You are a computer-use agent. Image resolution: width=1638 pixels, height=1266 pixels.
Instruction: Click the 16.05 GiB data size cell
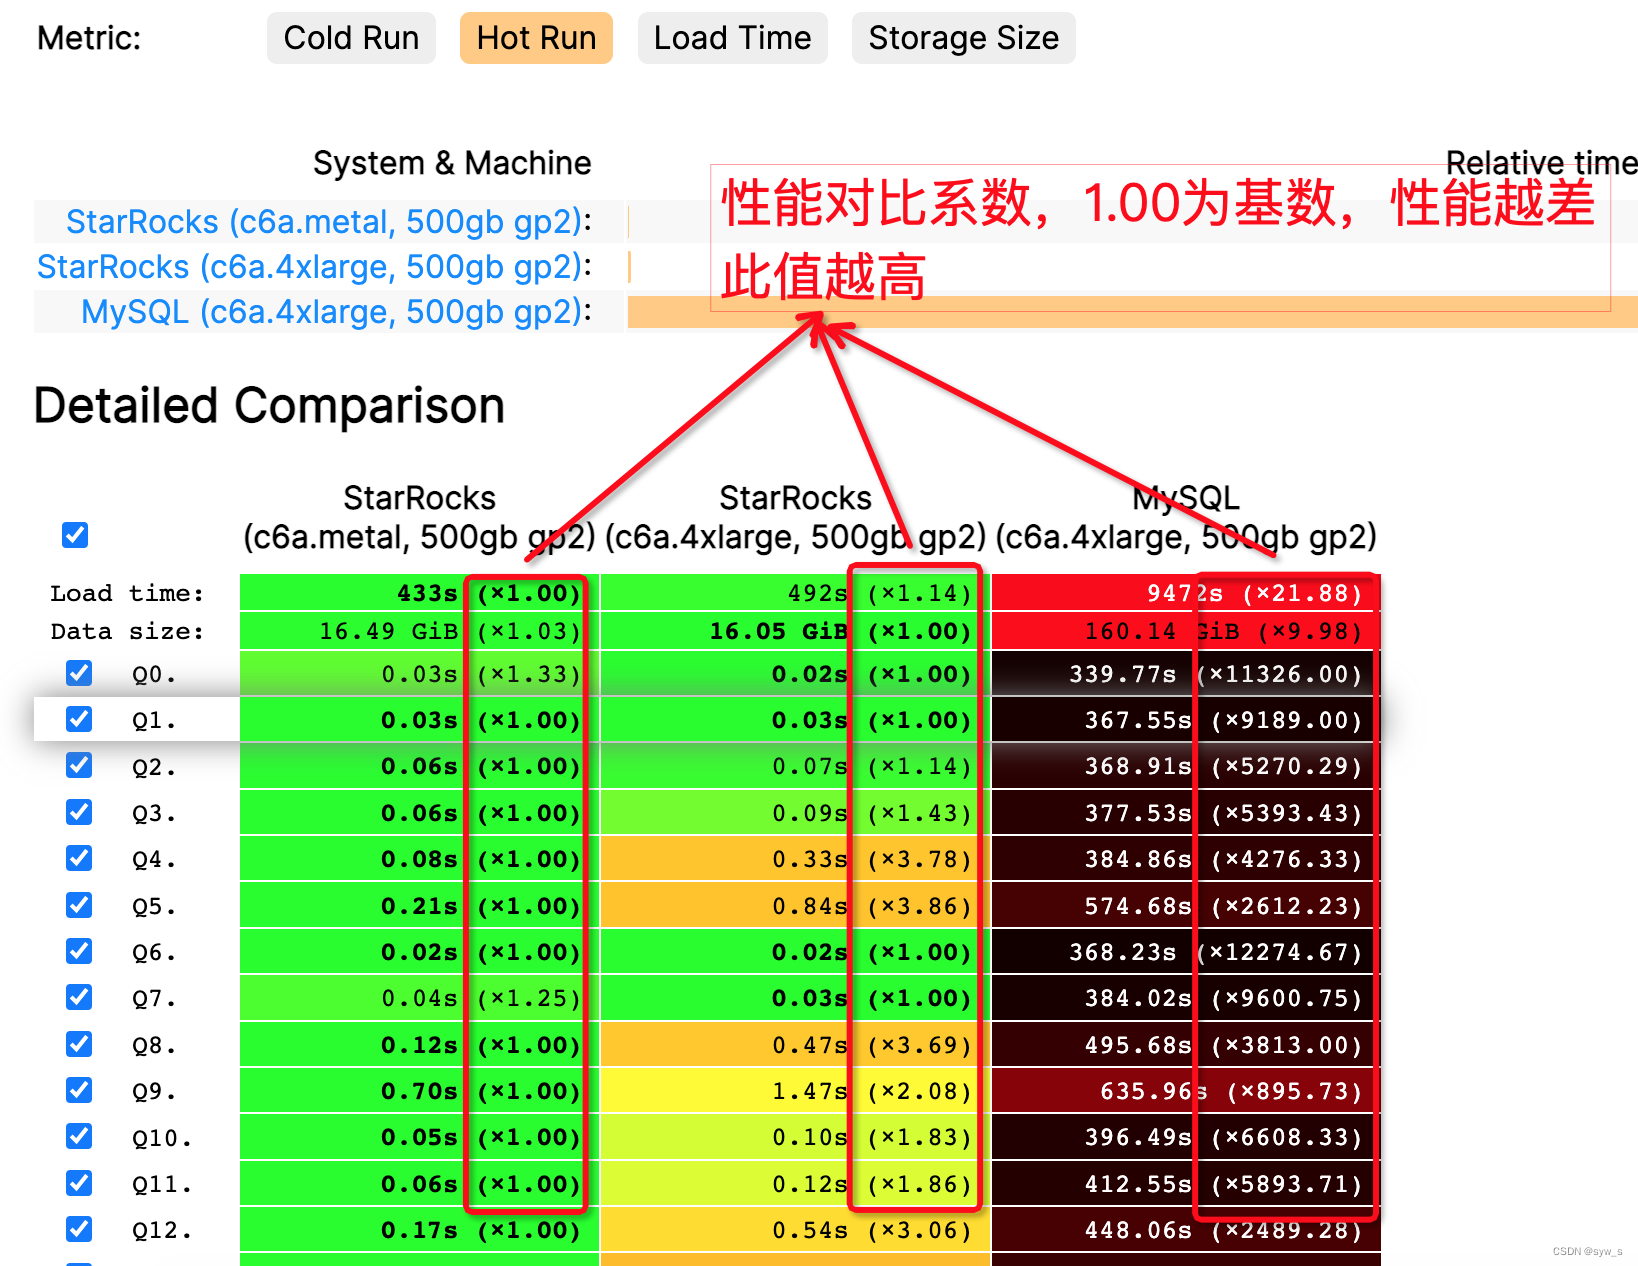coord(795,631)
